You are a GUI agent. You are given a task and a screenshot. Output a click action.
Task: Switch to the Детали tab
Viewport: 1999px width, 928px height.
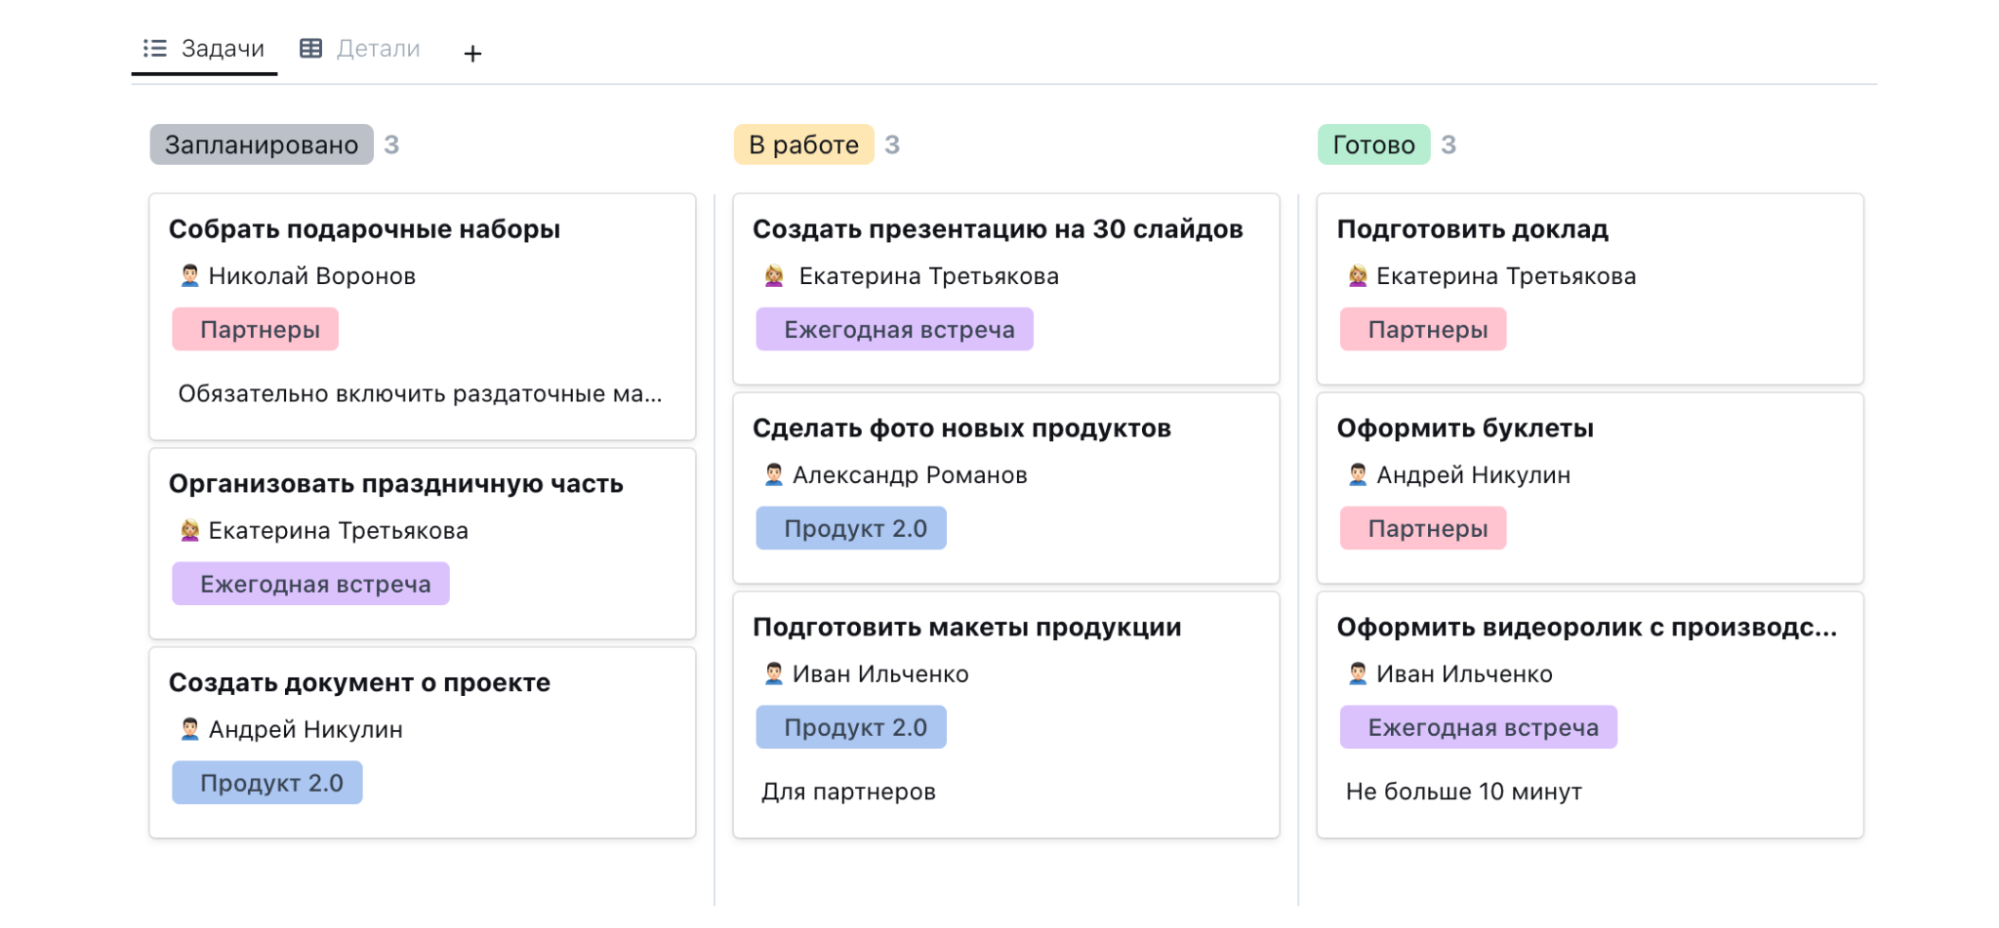click(377, 48)
